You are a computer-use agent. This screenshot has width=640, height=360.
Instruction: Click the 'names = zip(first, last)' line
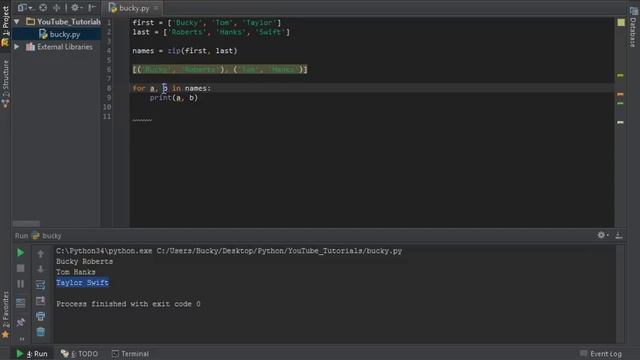[184, 51]
